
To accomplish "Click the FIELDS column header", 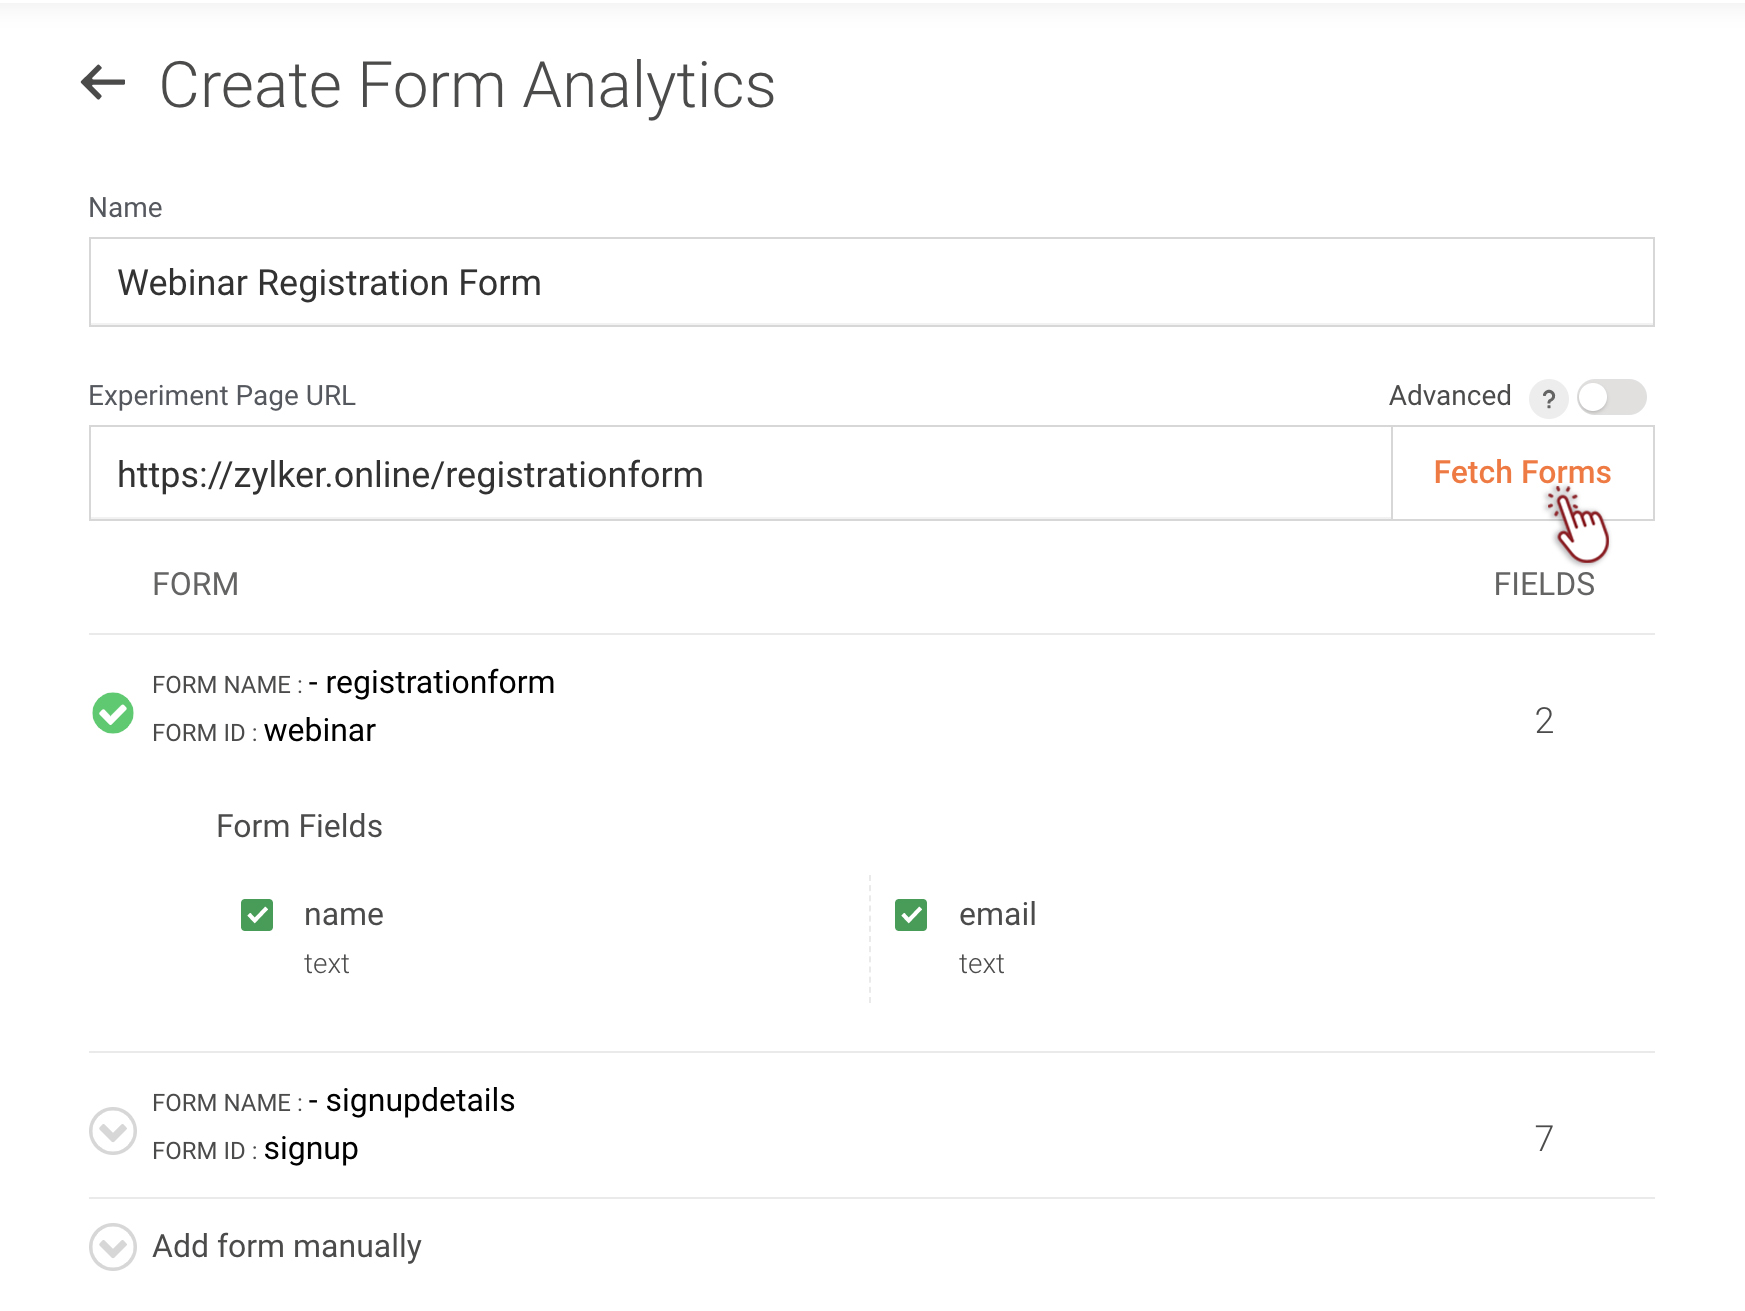I will click(1544, 584).
